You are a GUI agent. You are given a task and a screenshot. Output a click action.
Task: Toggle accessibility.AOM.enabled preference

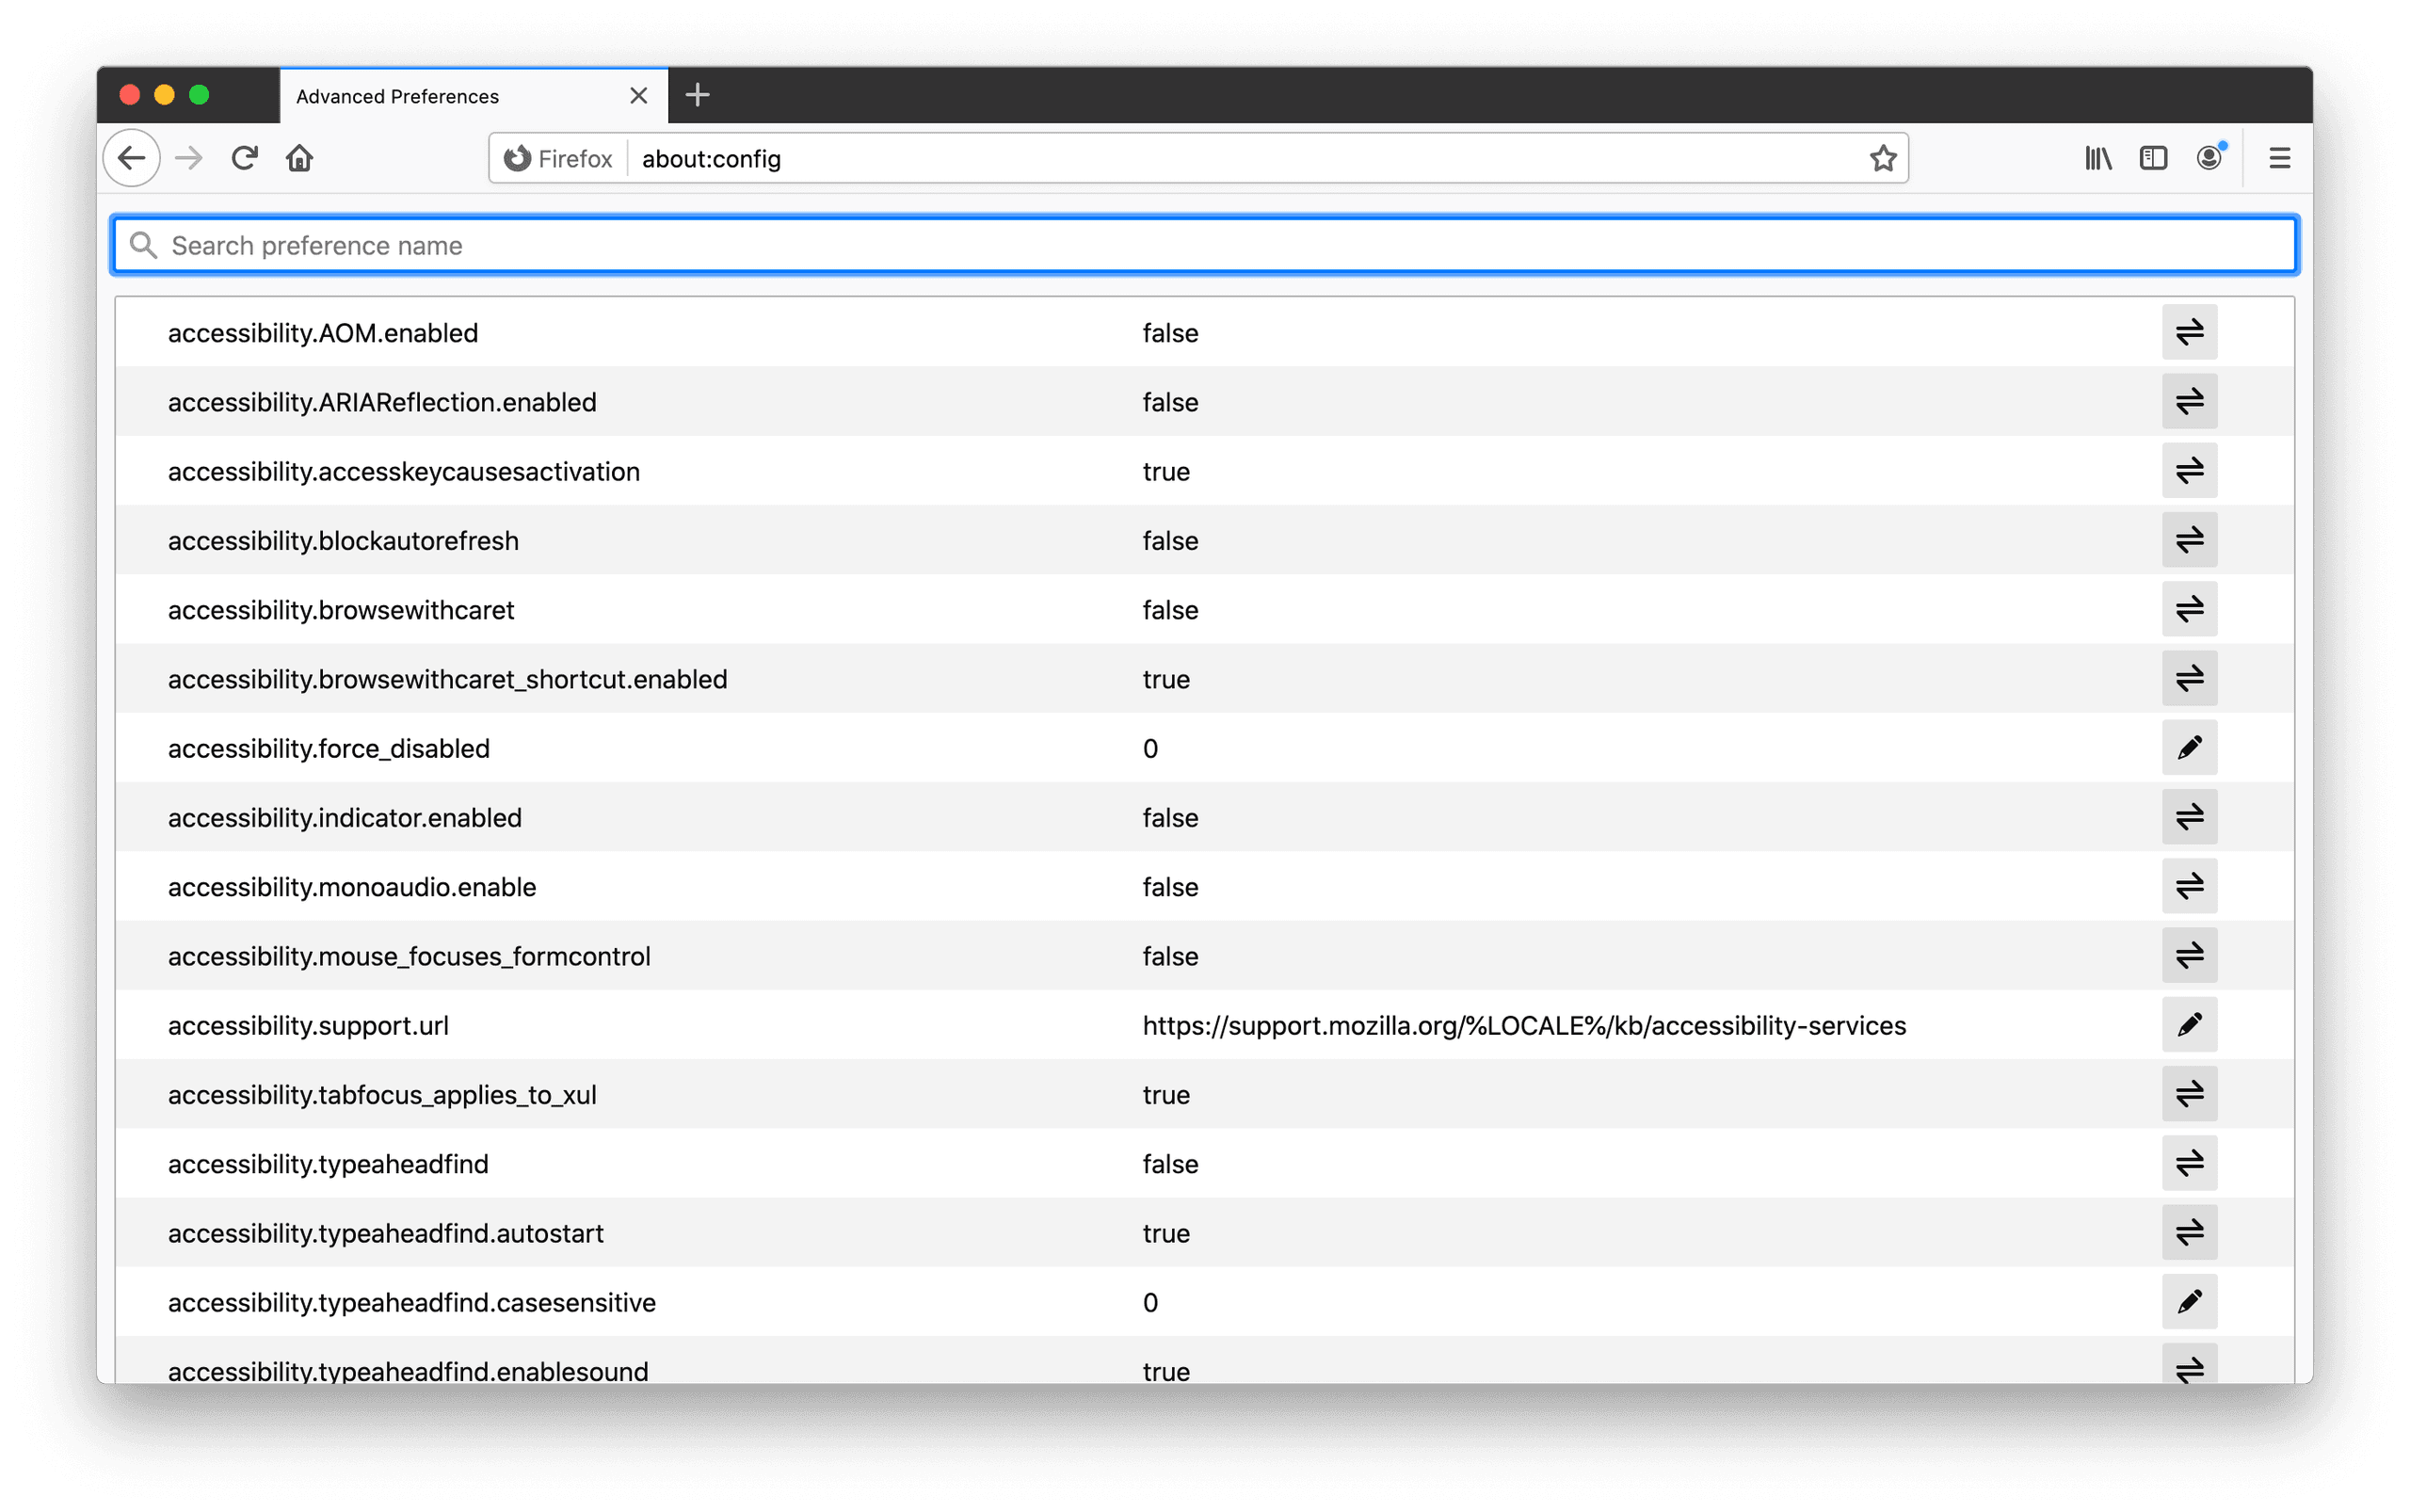pos(2189,332)
